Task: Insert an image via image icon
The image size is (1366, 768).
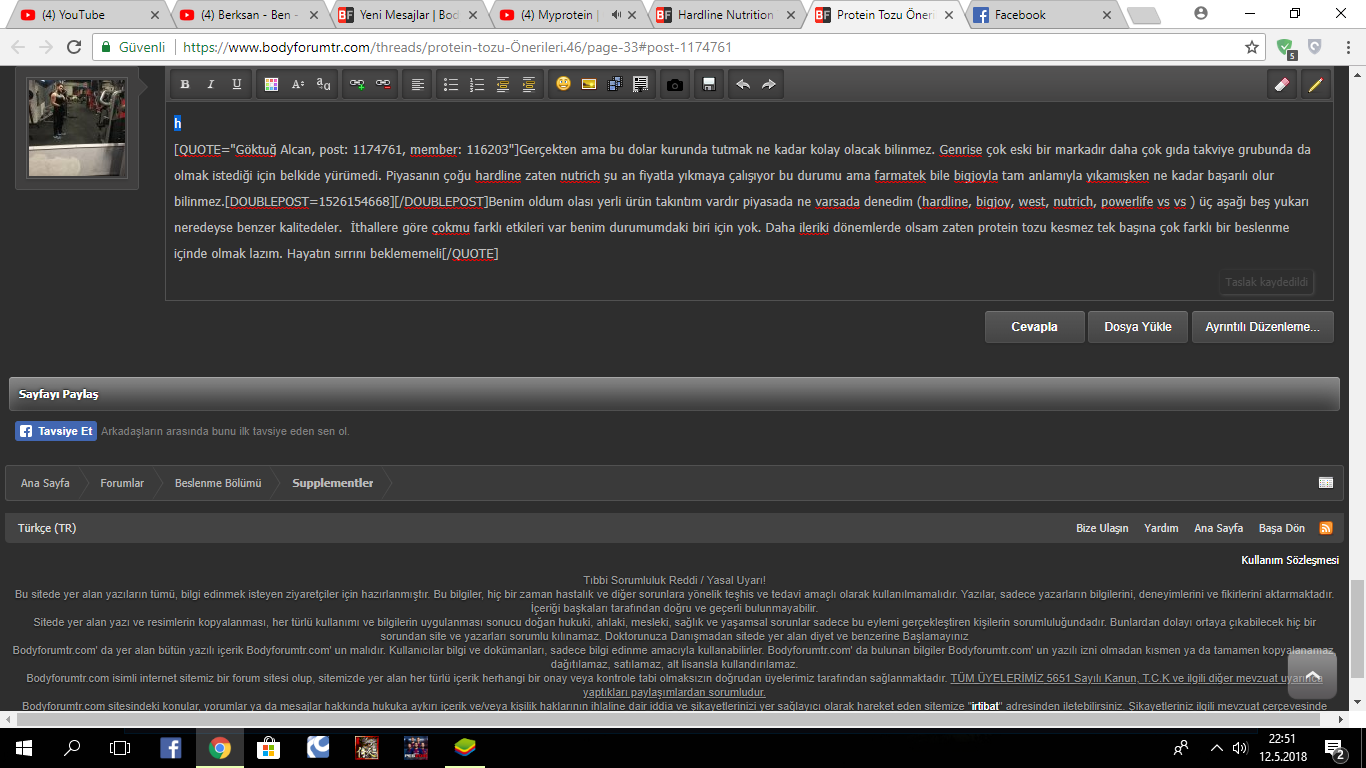Action: tap(589, 85)
